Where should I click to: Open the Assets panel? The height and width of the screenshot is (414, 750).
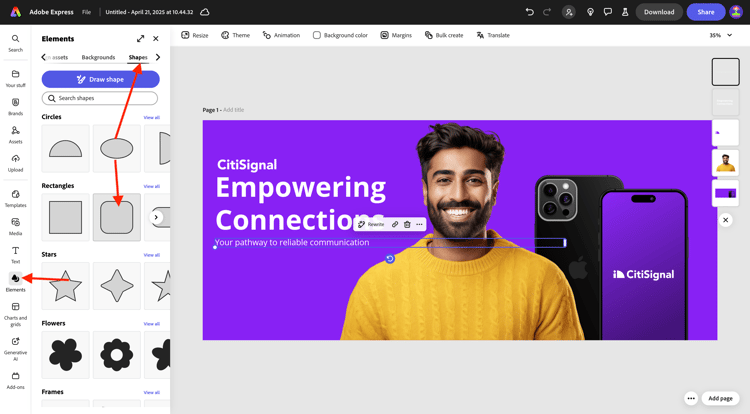tap(15, 135)
